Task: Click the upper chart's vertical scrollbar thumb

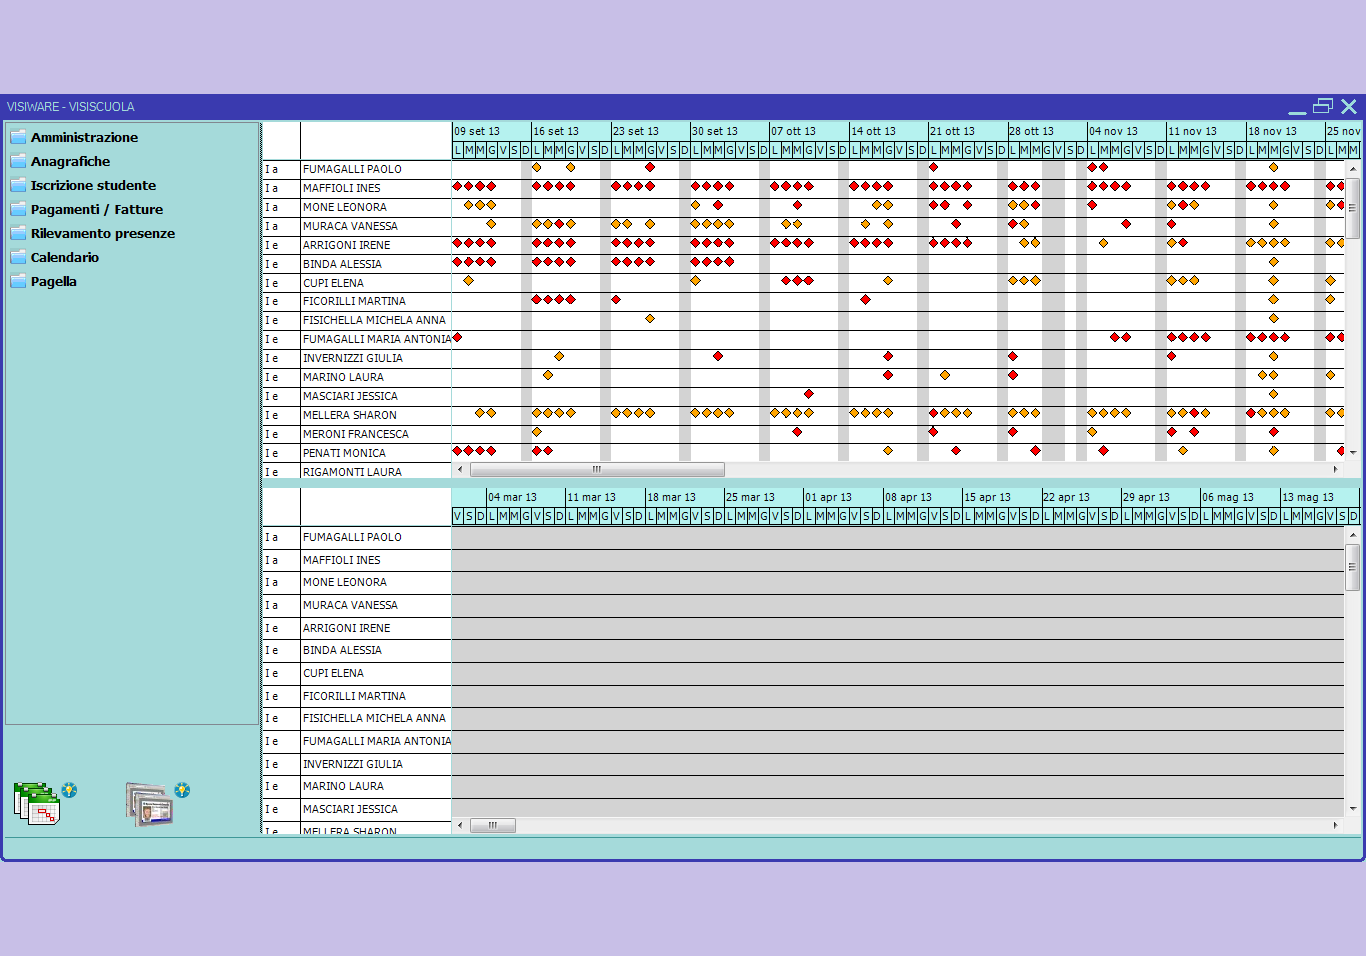Action: tap(1352, 208)
